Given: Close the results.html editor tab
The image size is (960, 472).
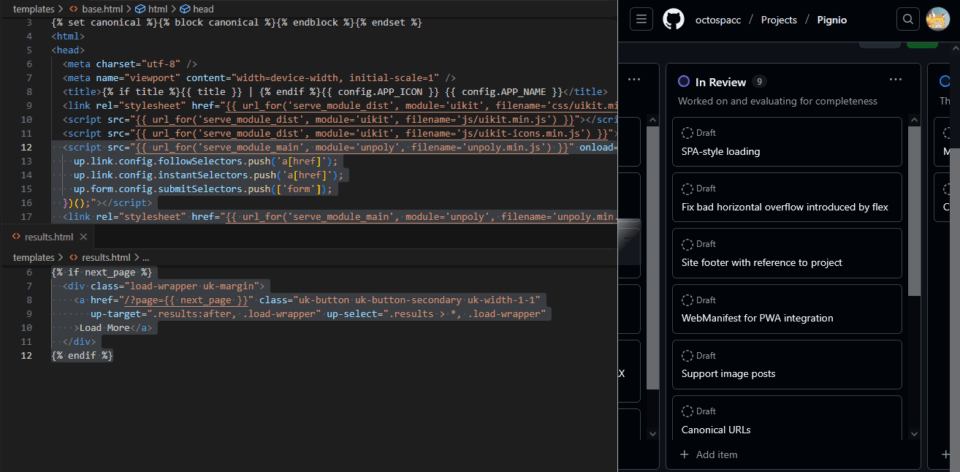Looking at the screenshot, I should coord(84,237).
